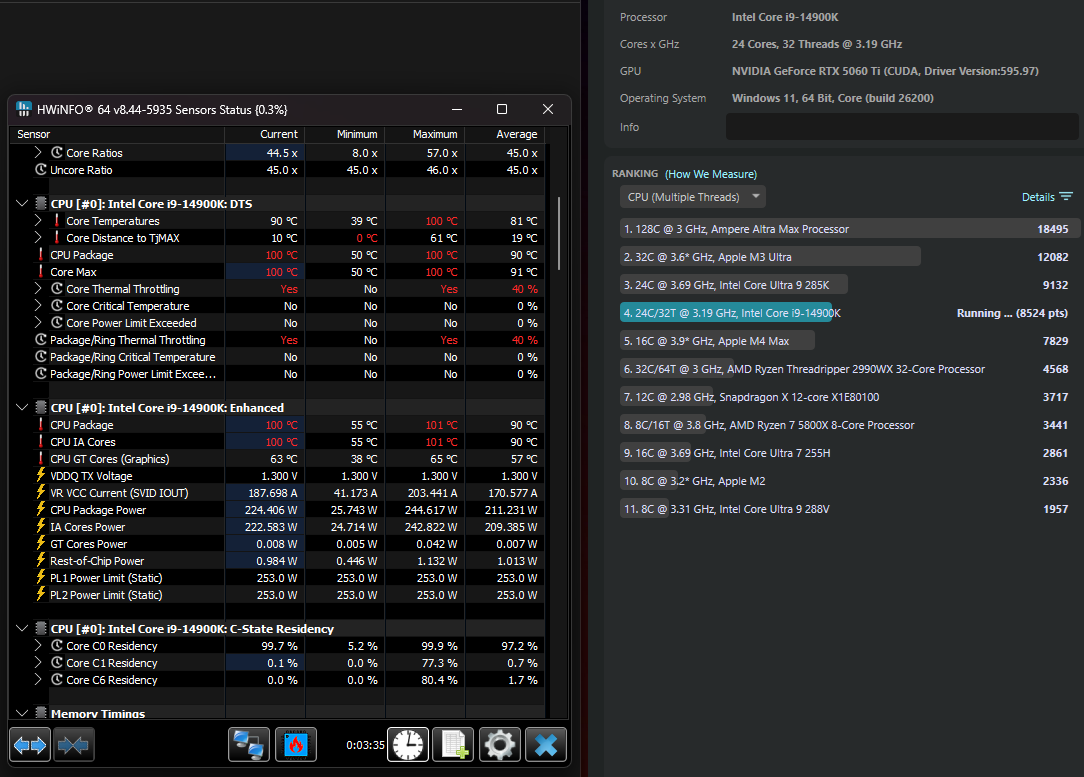
Task: Select the Ampere Altra Max Processor ranking entry
Action: click(848, 229)
